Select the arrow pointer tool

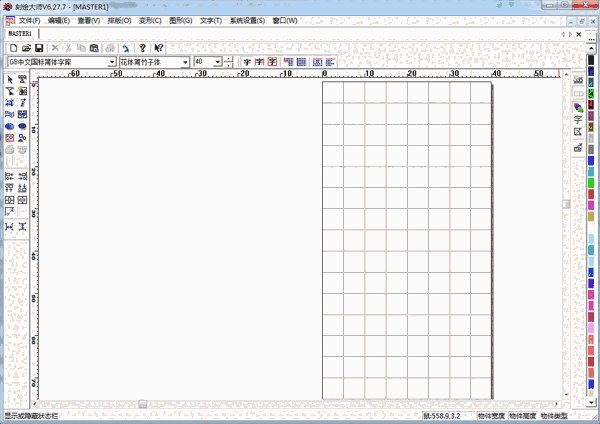click(x=10, y=80)
